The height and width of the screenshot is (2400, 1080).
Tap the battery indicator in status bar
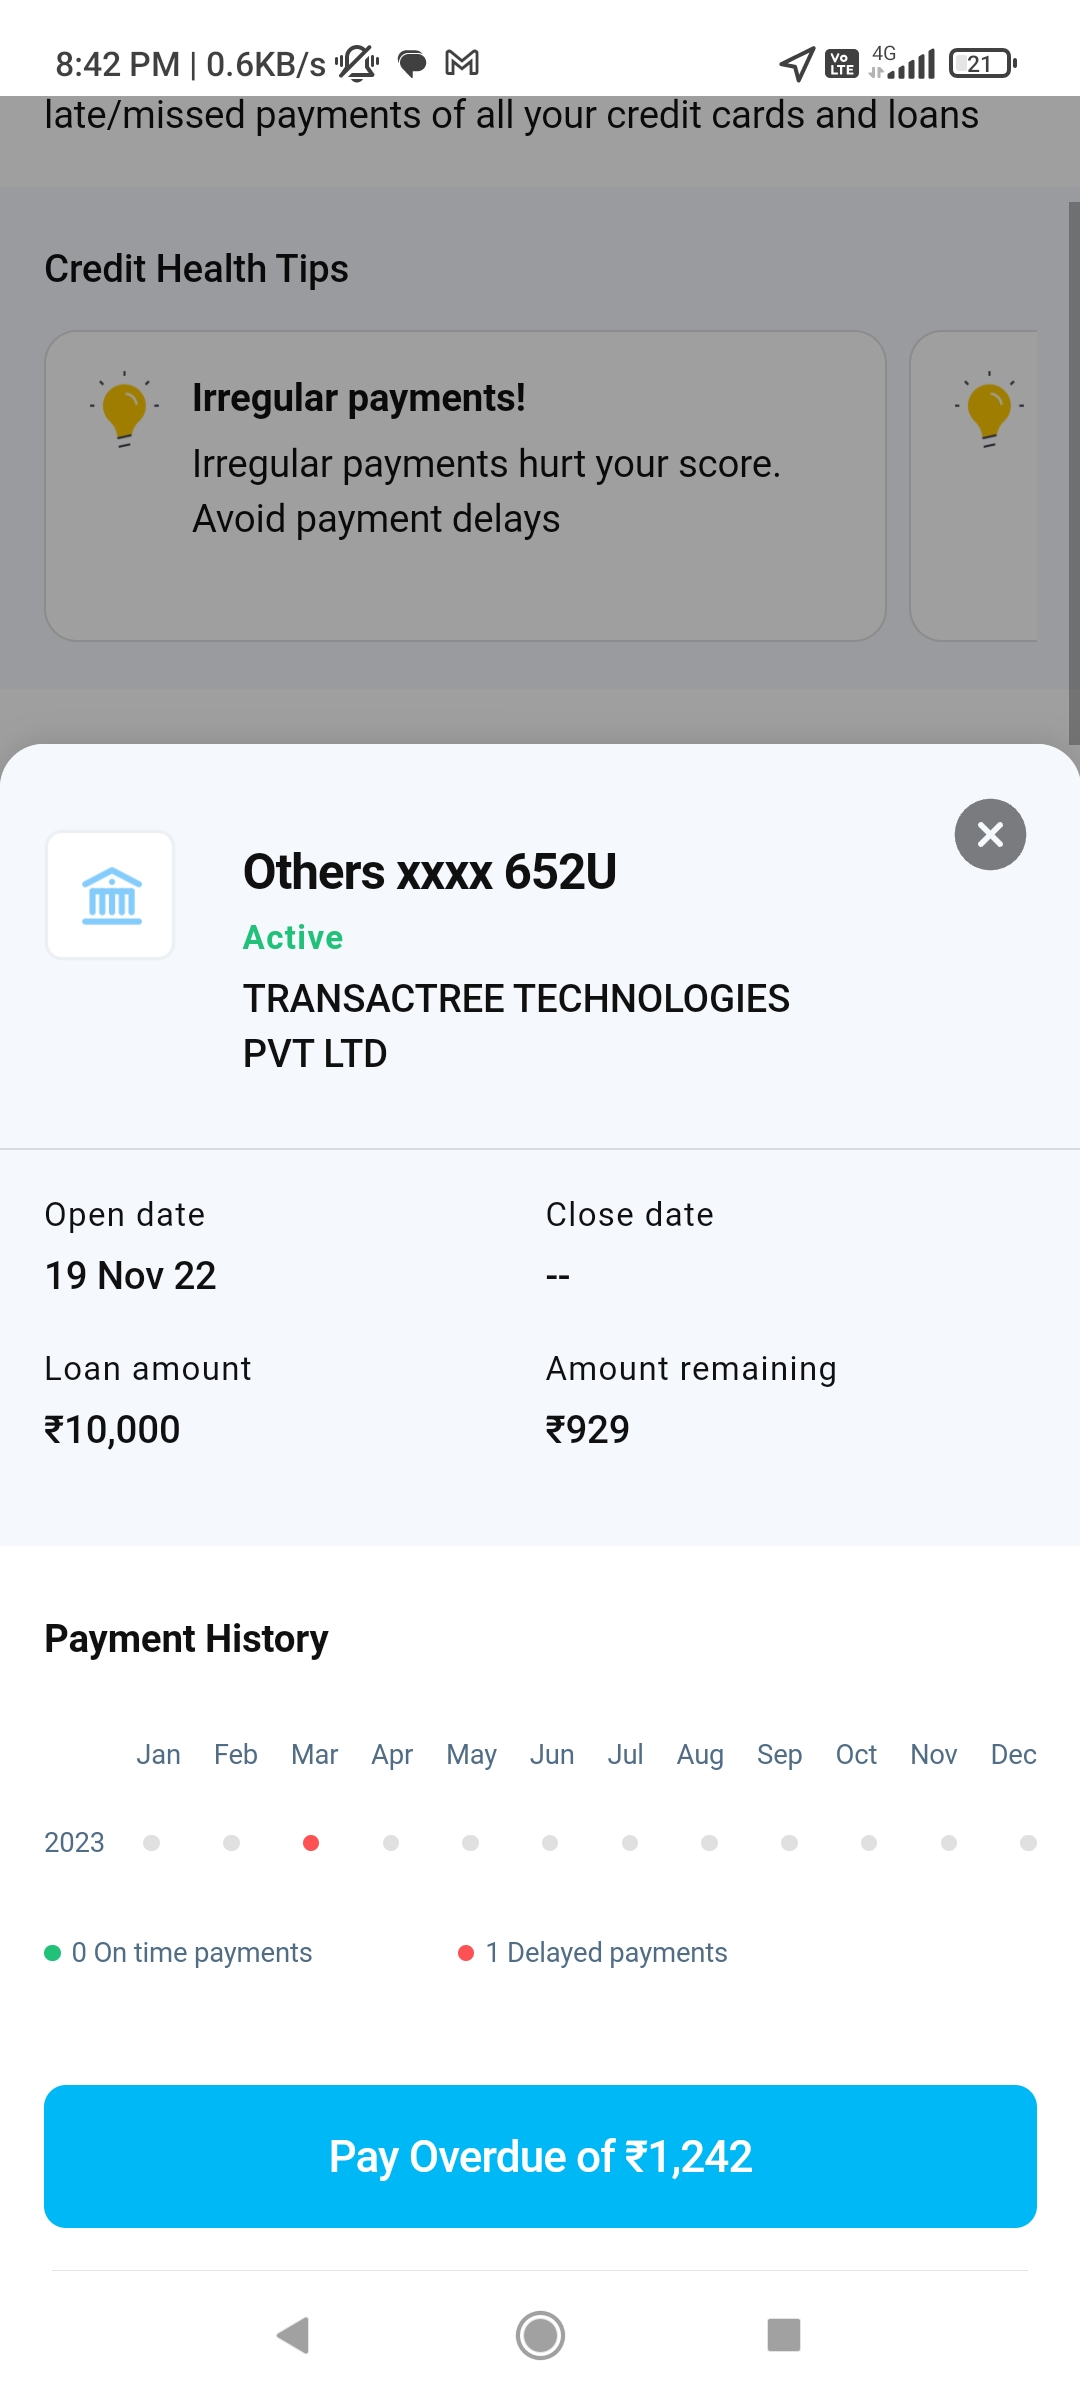coord(982,64)
